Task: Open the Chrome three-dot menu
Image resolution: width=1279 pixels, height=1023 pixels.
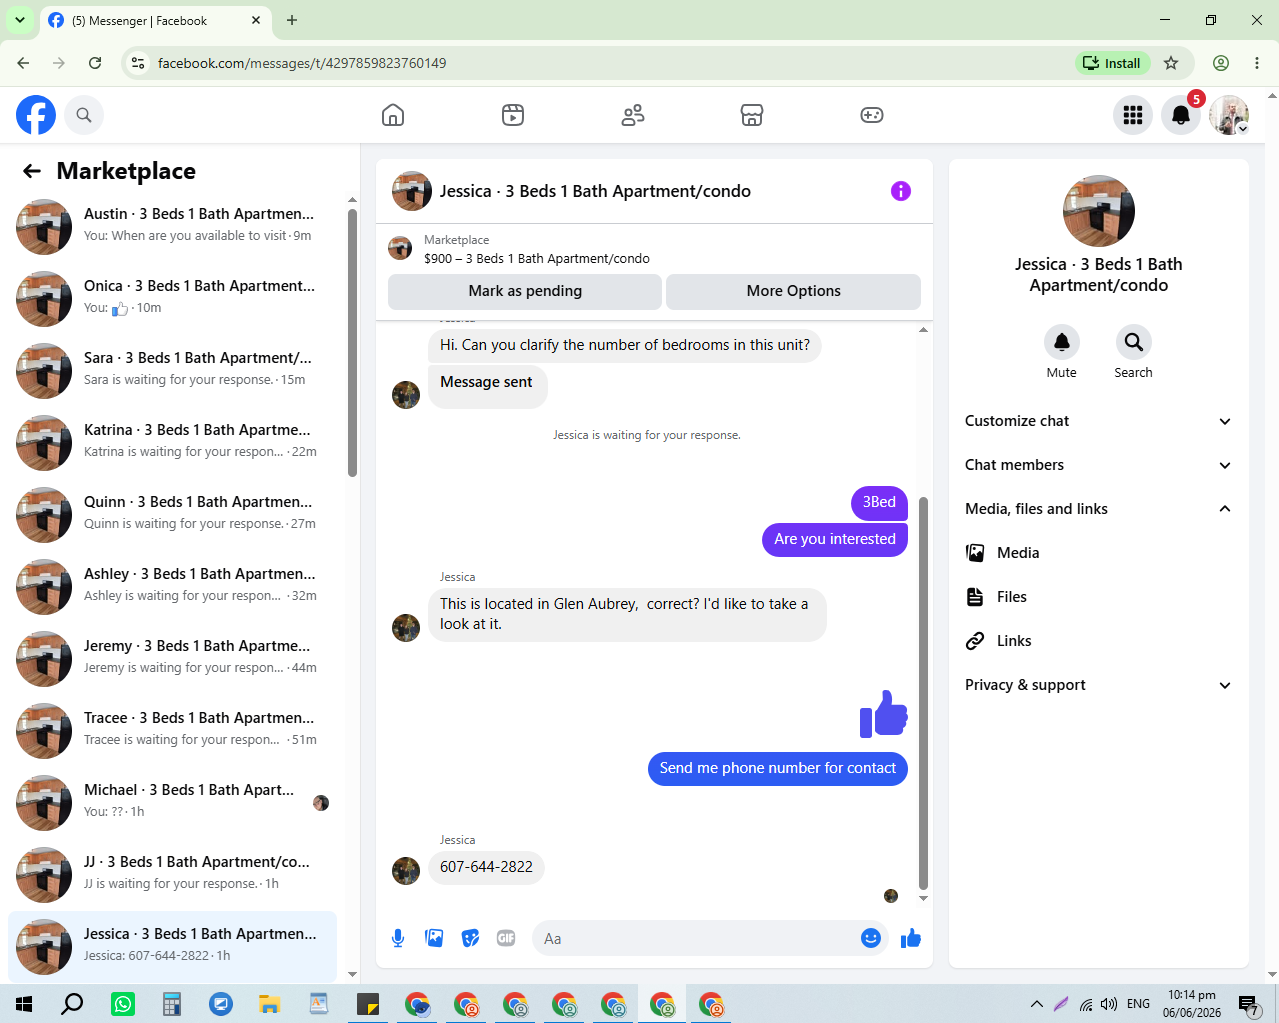Action: coord(1257,63)
